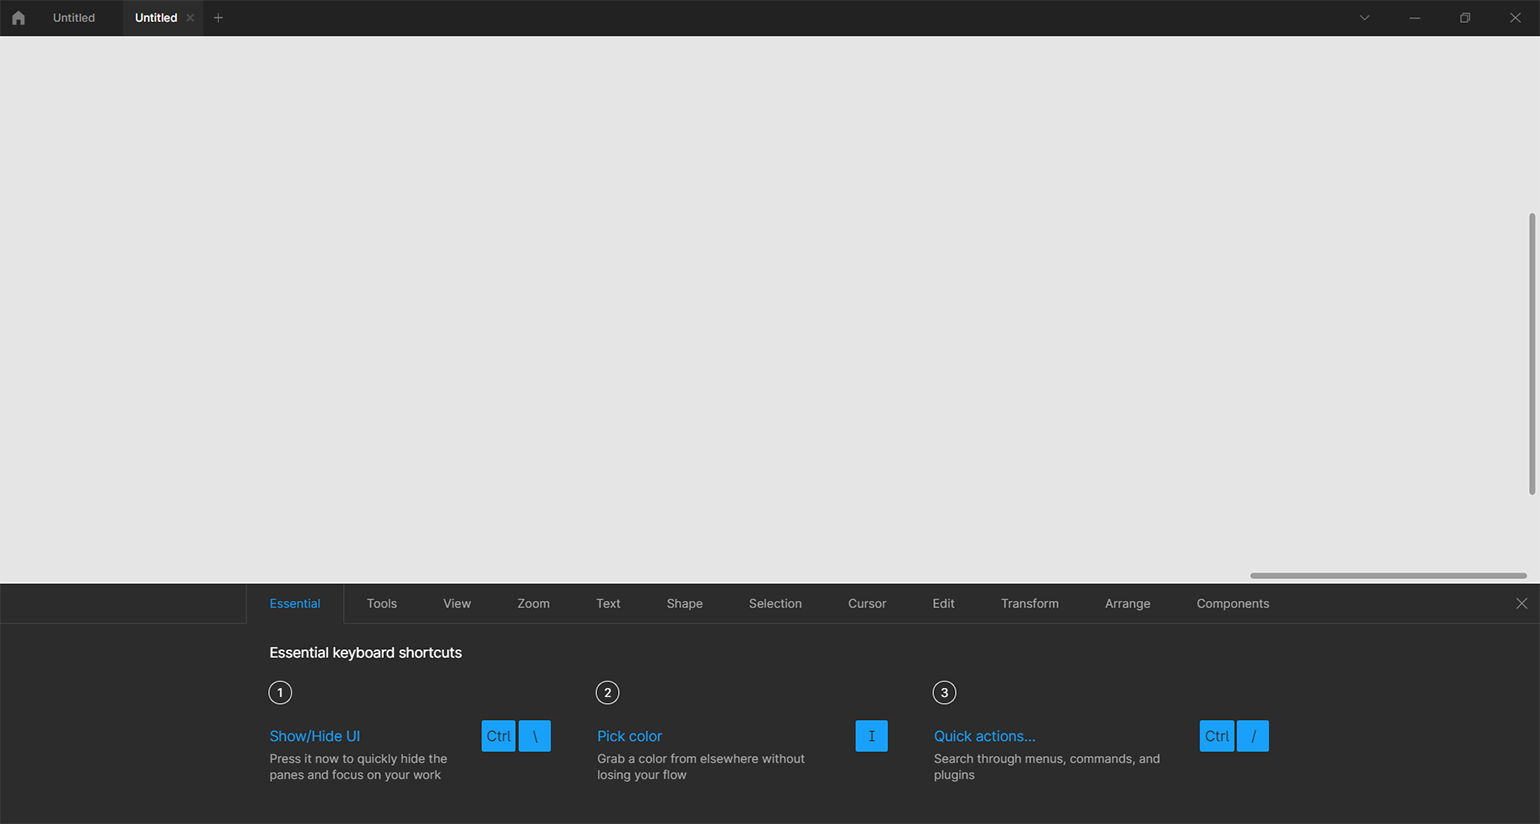The width and height of the screenshot is (1540, 824).
Task: Click the backslash key badge for Show/Hide UI
Action: point(535,736)
